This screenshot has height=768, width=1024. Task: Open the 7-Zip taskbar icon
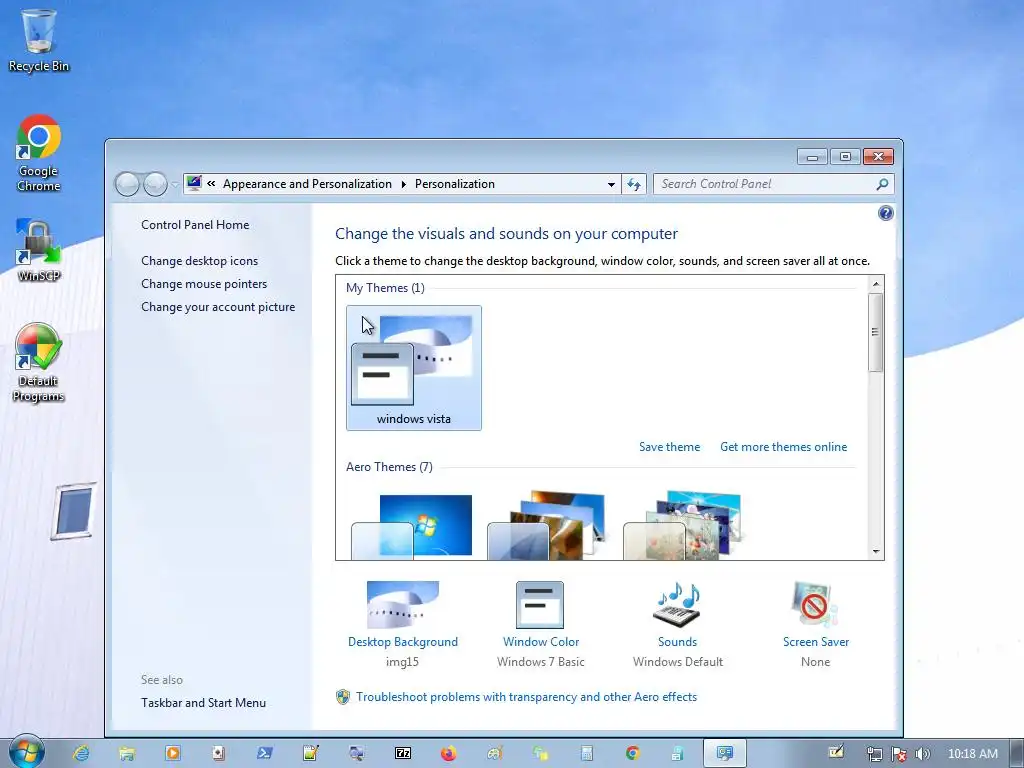[403, 753]
